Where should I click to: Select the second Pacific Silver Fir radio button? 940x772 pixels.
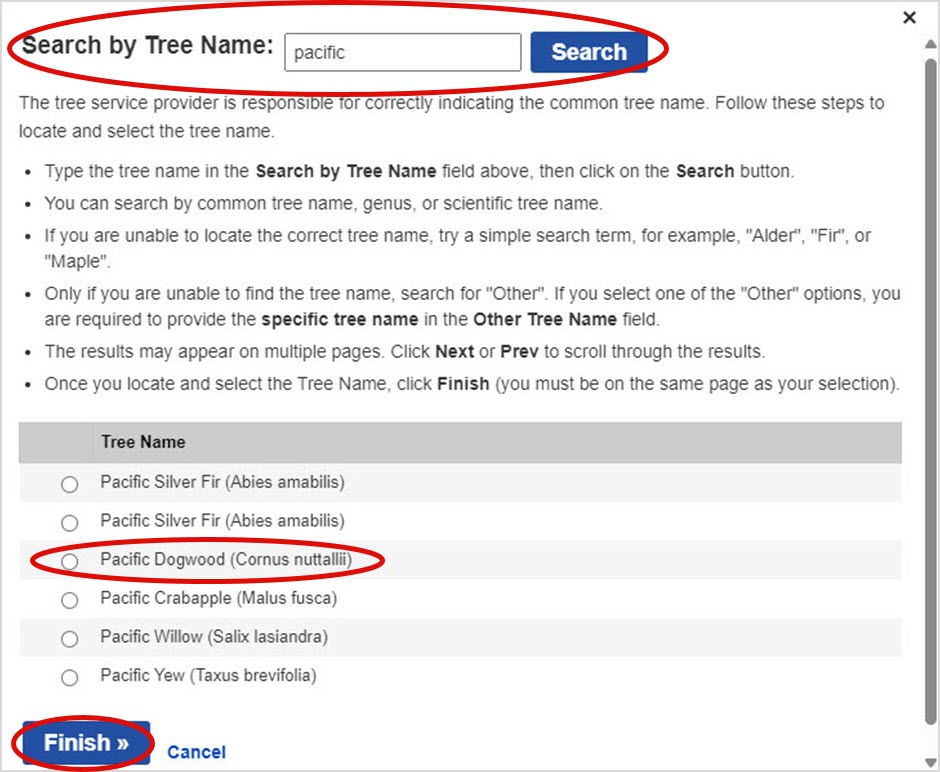(69, 523)
